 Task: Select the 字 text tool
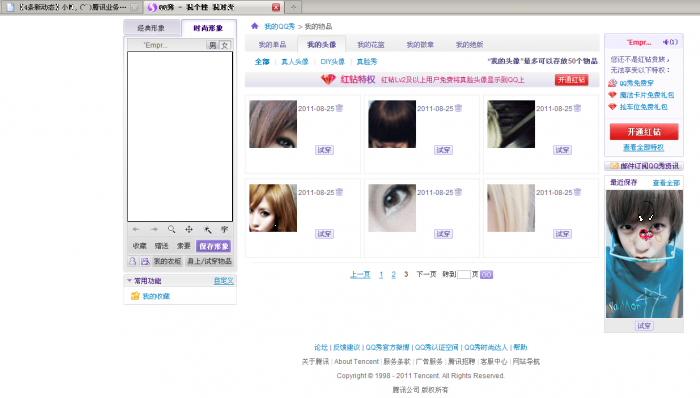[x=224, y=229]
